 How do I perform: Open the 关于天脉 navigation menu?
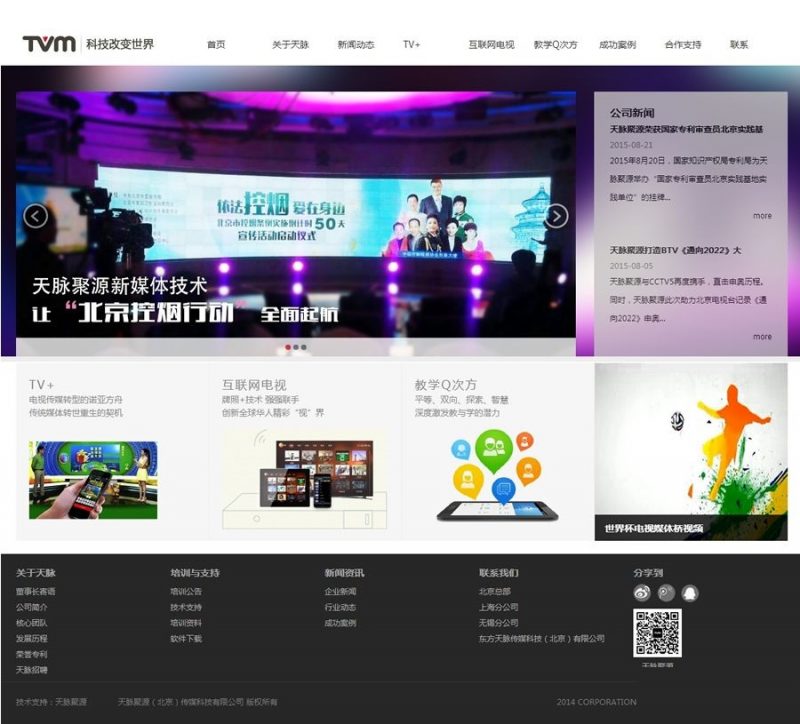tap(290, 45)
